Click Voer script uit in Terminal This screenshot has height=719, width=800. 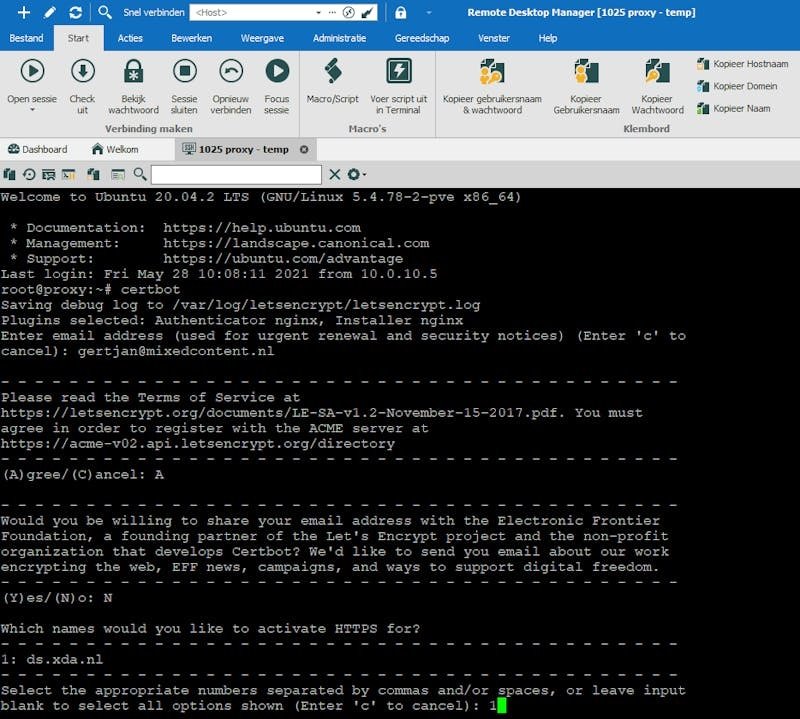click(x=398, y=86)
